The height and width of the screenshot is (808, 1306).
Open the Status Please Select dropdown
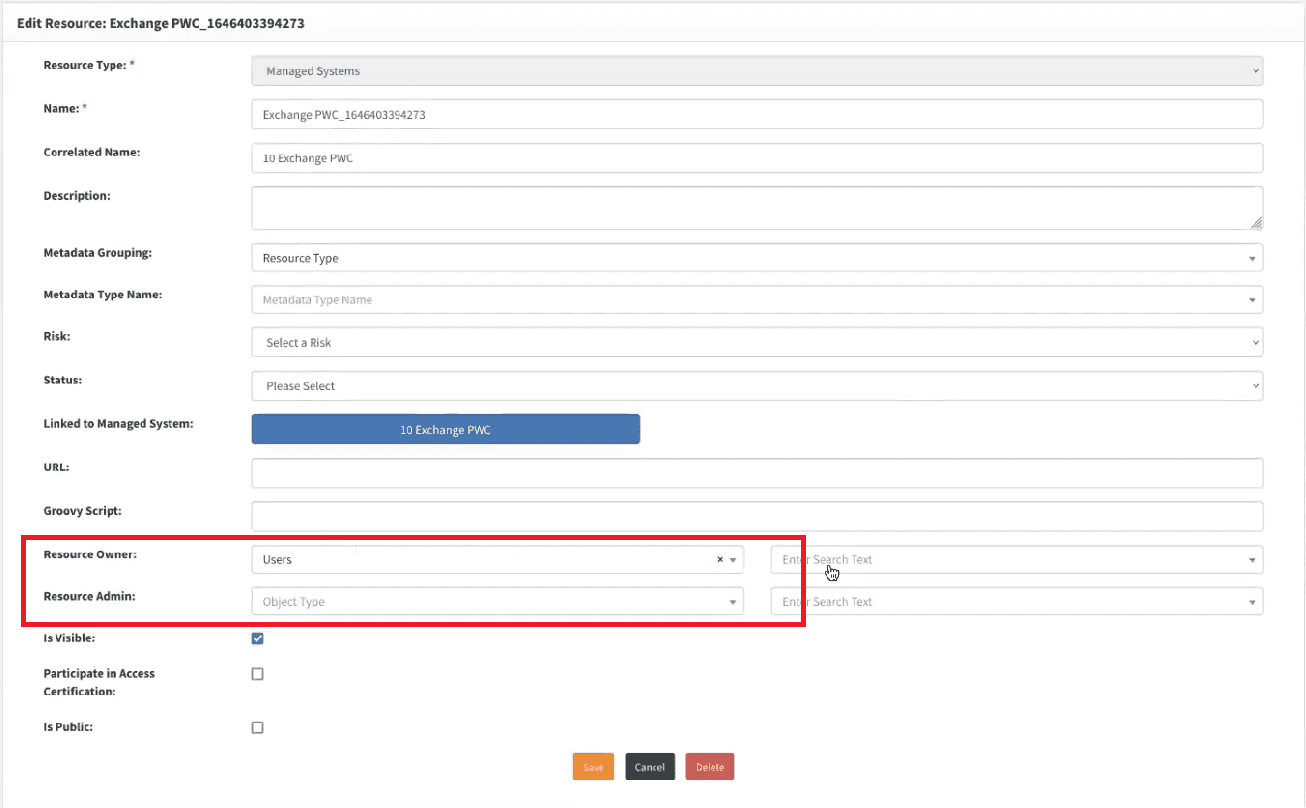[x=756, y=386]
